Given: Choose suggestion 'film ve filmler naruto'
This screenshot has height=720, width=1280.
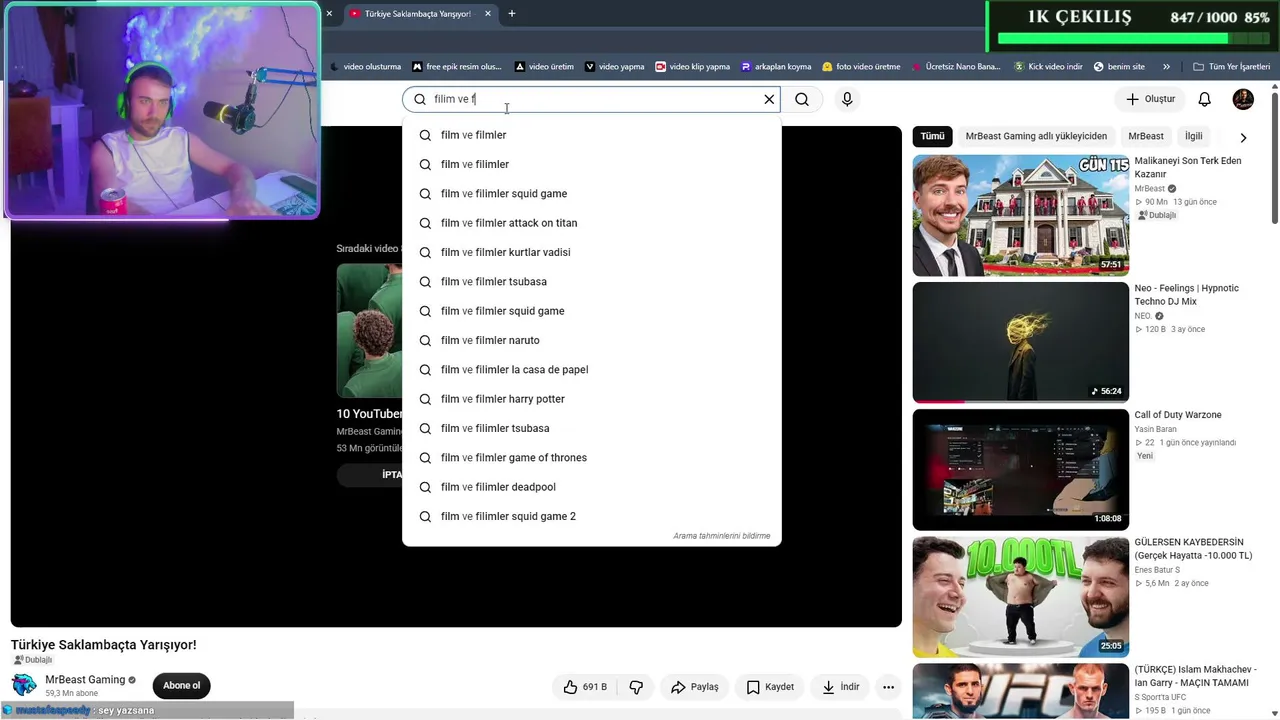Looking at the screenshot, I should pyautogui.click(x=591, y=340).
